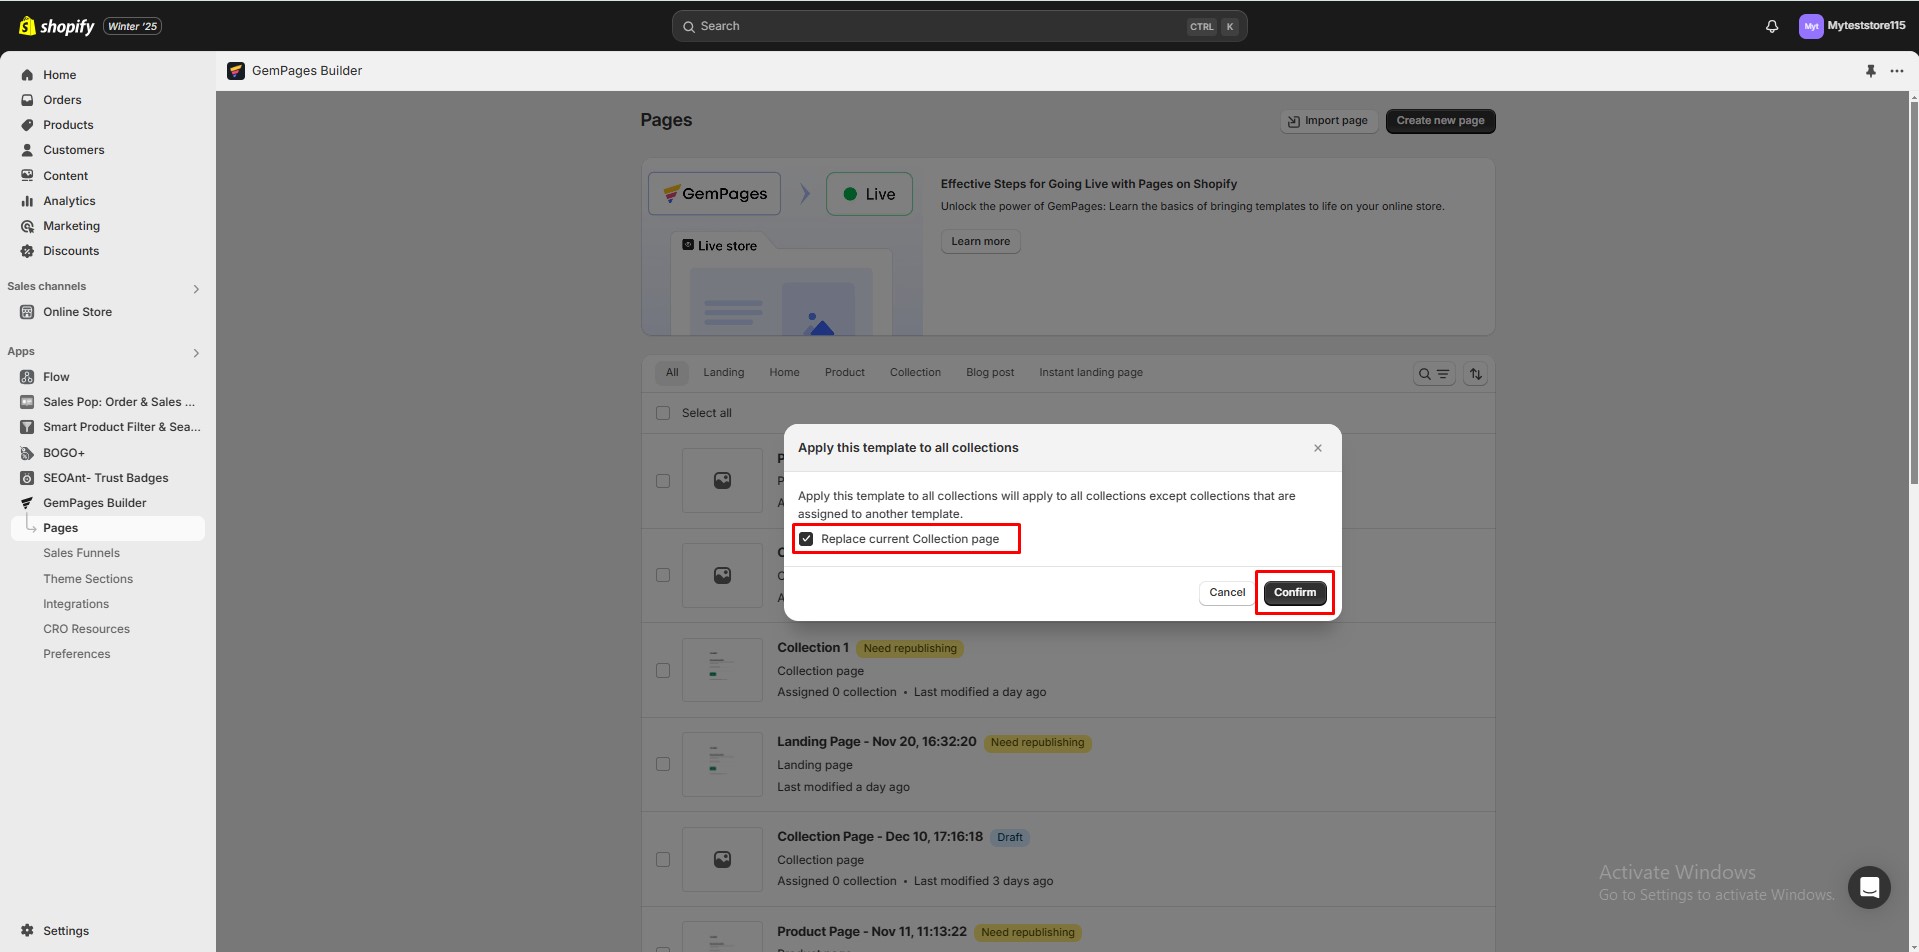
Task: Open SEOAnt- Trust Badges from Apps
Action: click(105, 477)
